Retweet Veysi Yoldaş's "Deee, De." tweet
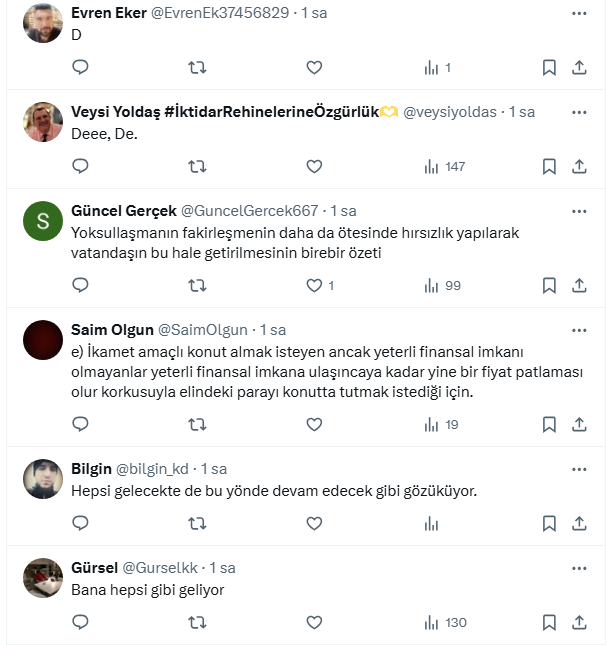606x645 pixels. 198,167
